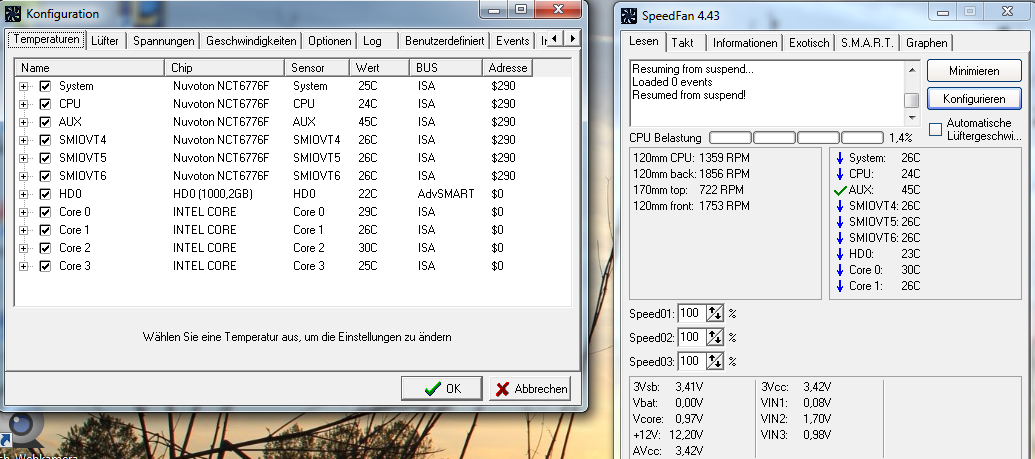Switch to Takt tab in SpeedFan
1035x459 pixels.
[683, 43]
